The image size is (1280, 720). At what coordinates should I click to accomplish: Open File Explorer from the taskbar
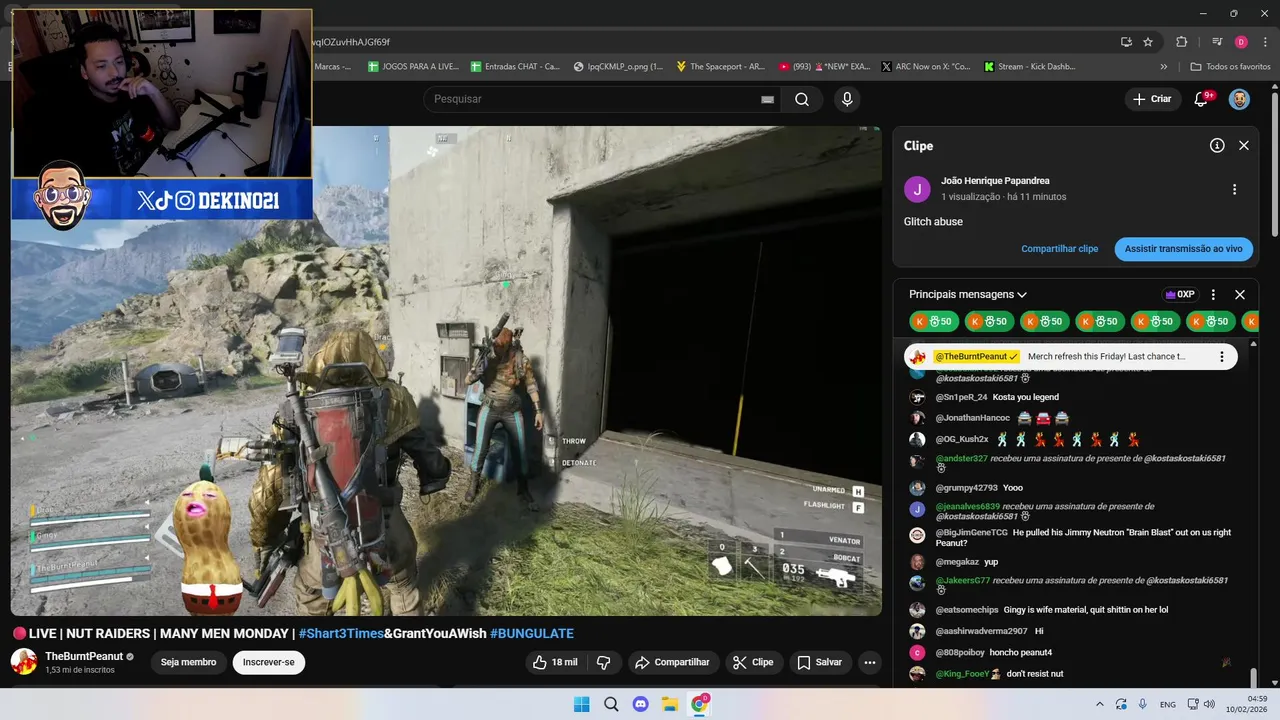(670, 704)
